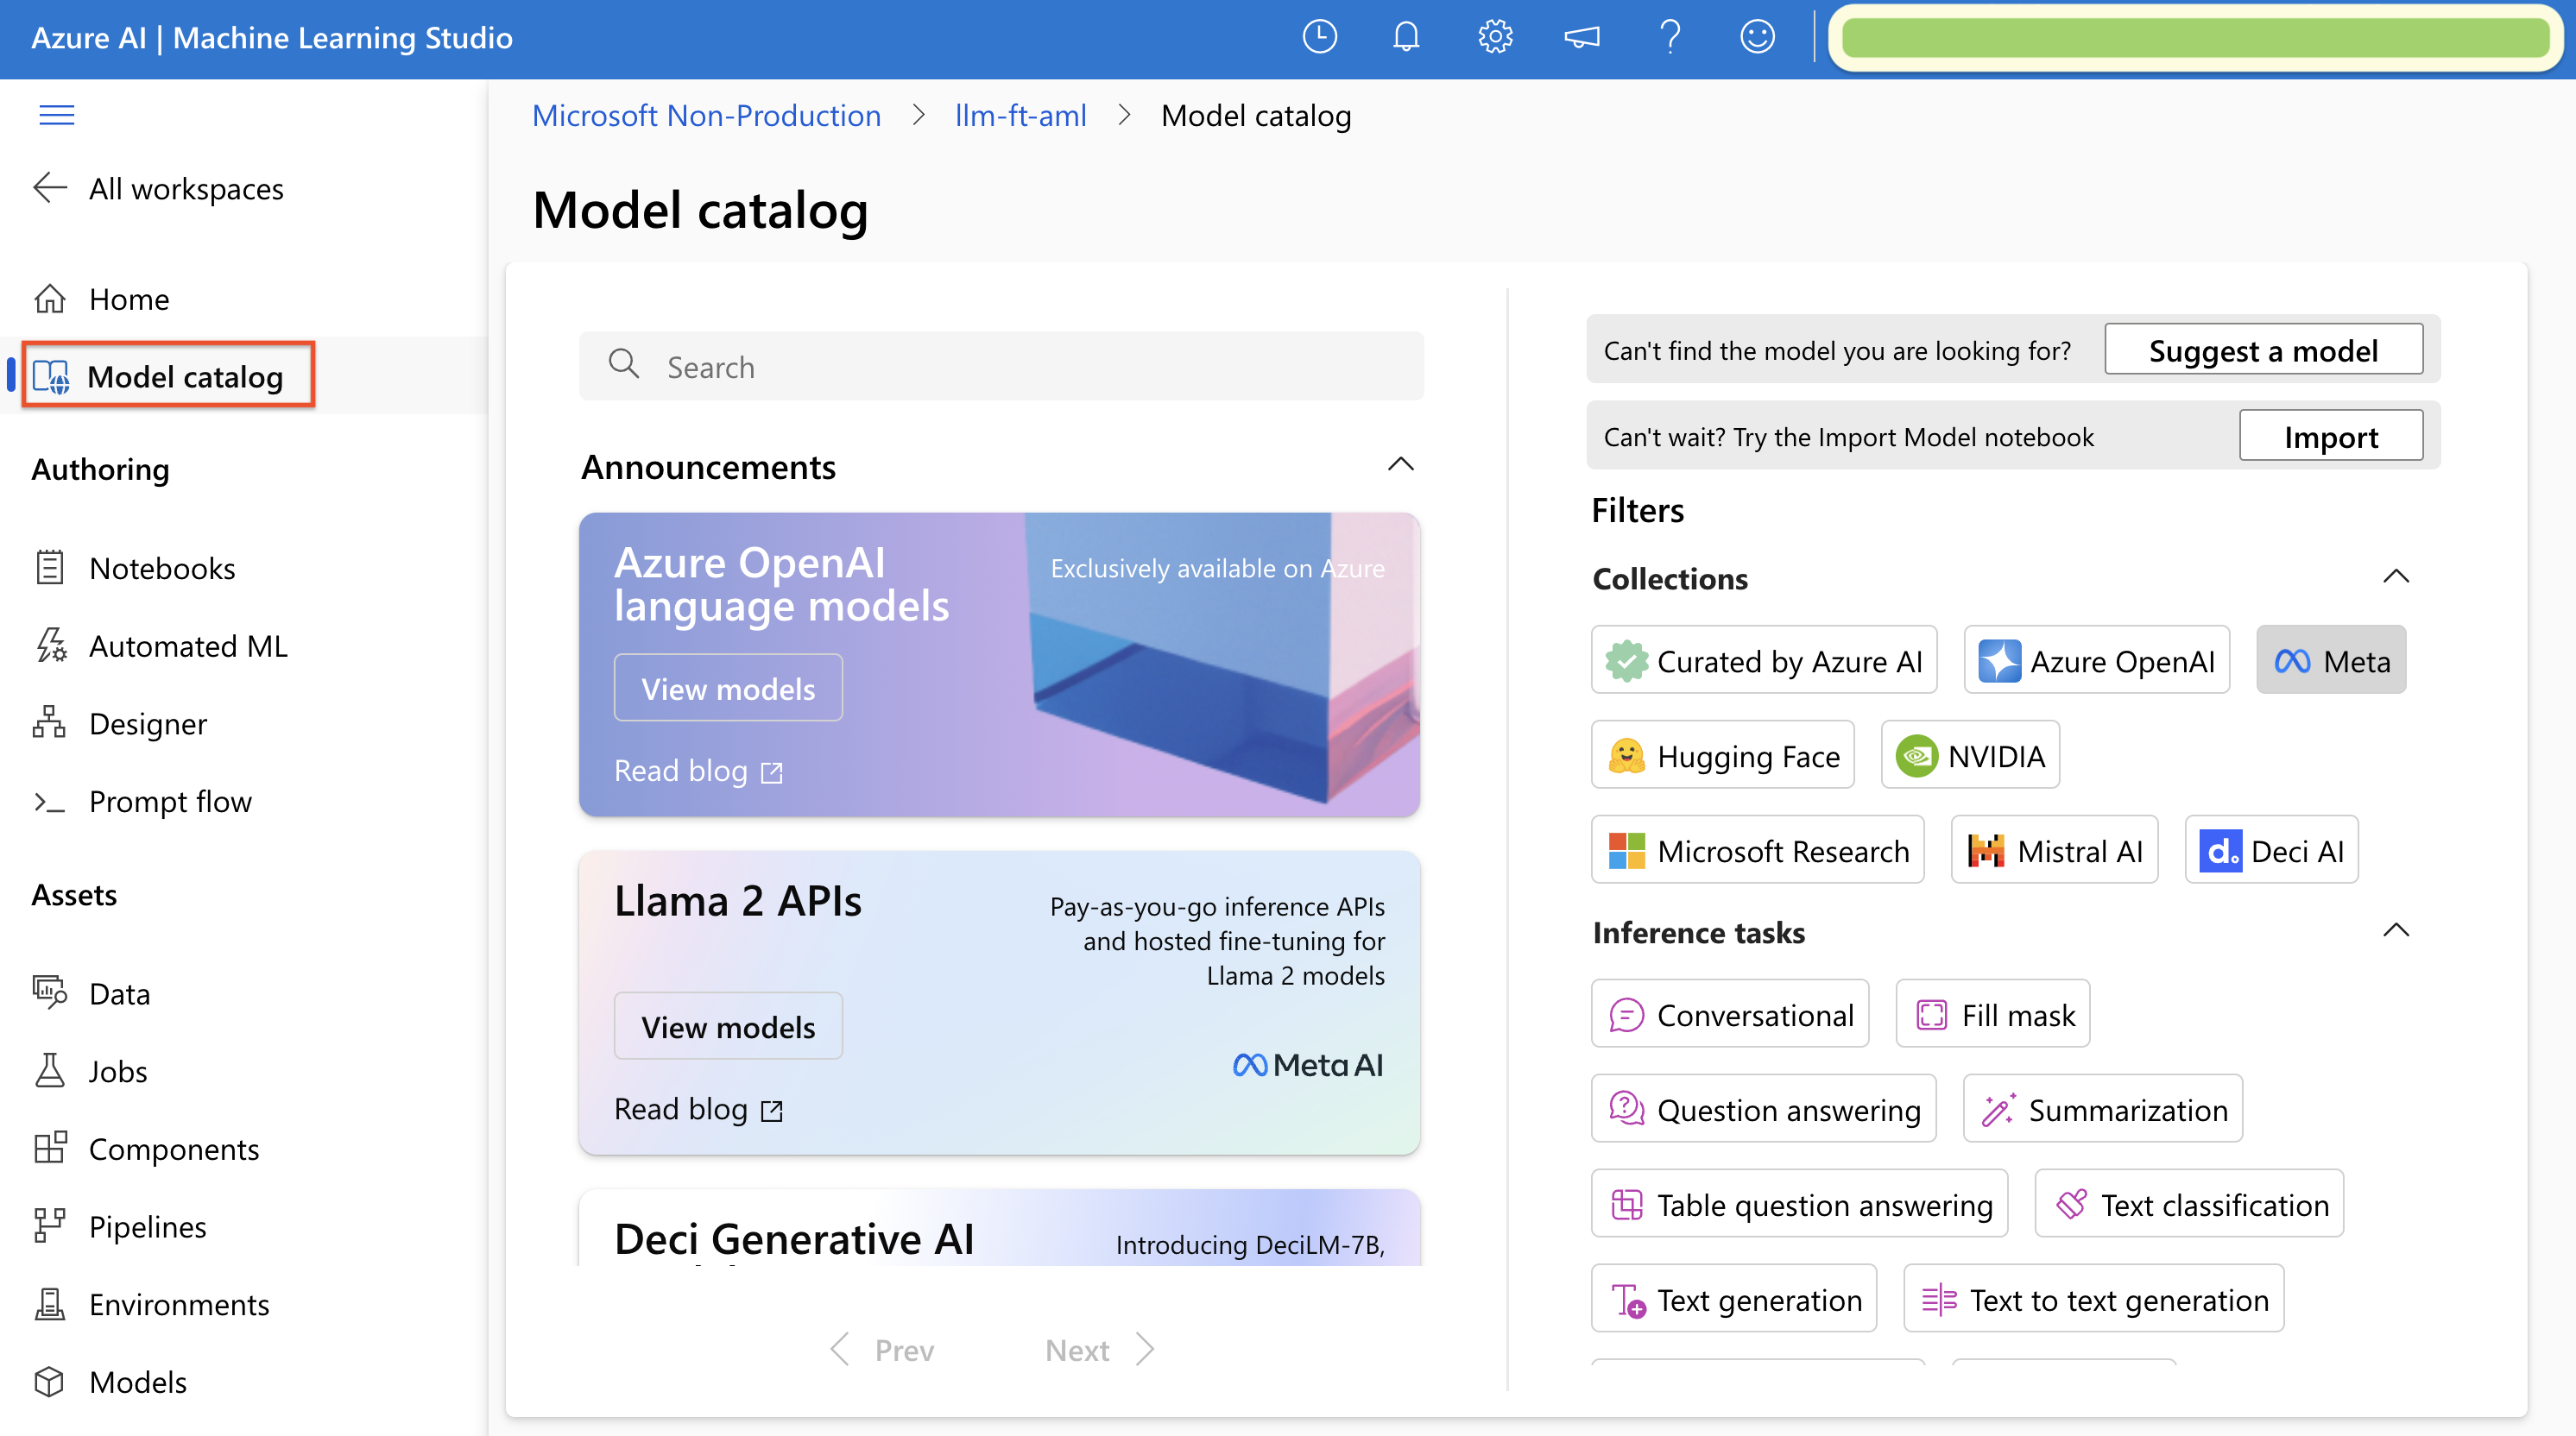The image size is (2576, 1436).
Task: Collapse the Announcements section
Action: click(1401, 465)
